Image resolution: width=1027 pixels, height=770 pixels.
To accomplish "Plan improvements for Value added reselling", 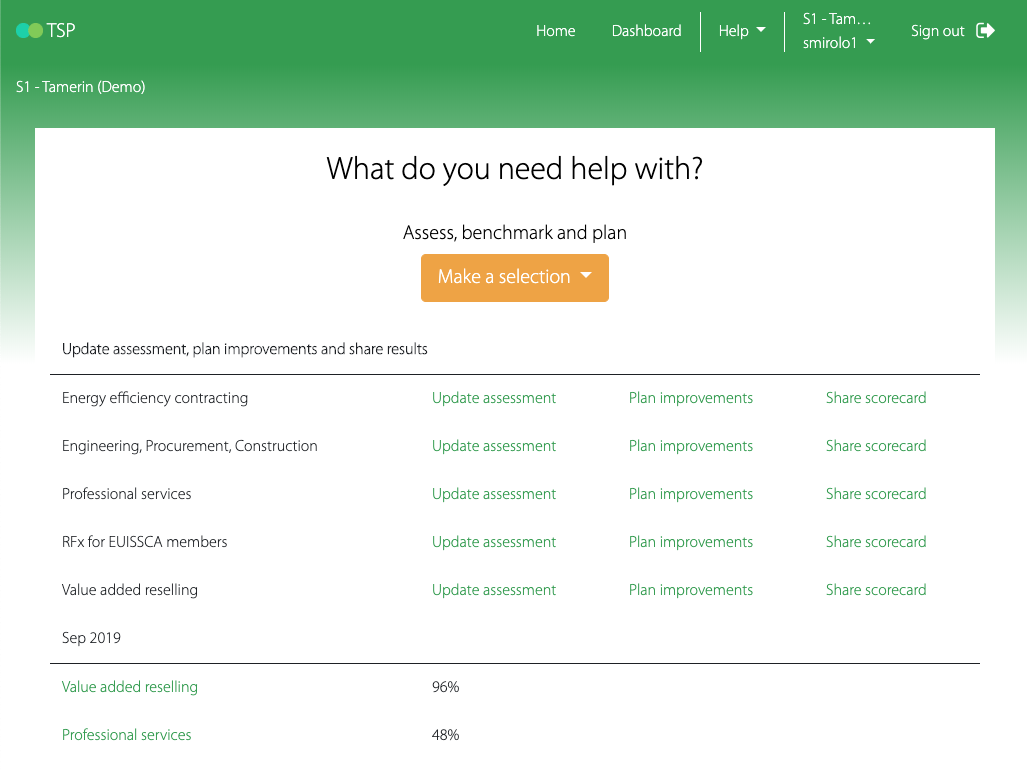I will coord(690,590).
